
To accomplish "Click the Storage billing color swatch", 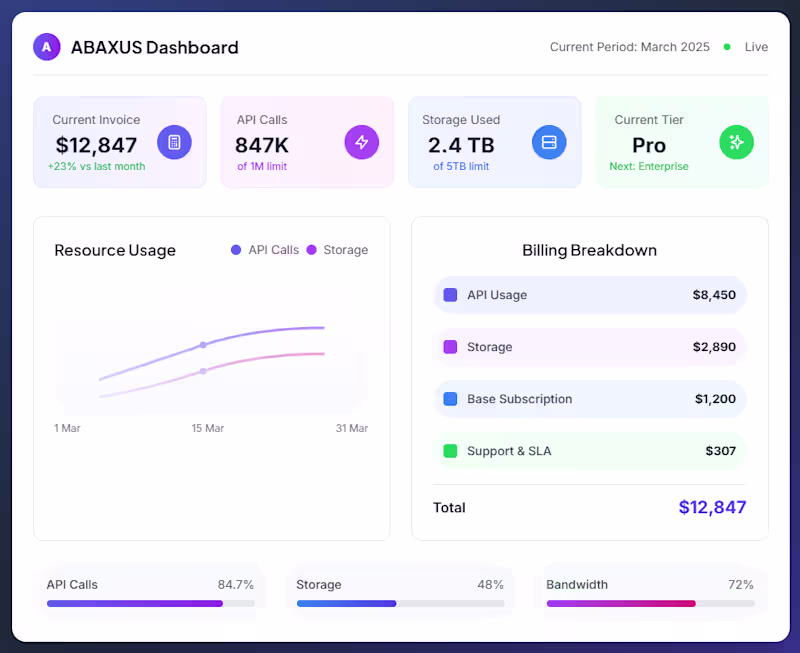I will click(450, 347).
